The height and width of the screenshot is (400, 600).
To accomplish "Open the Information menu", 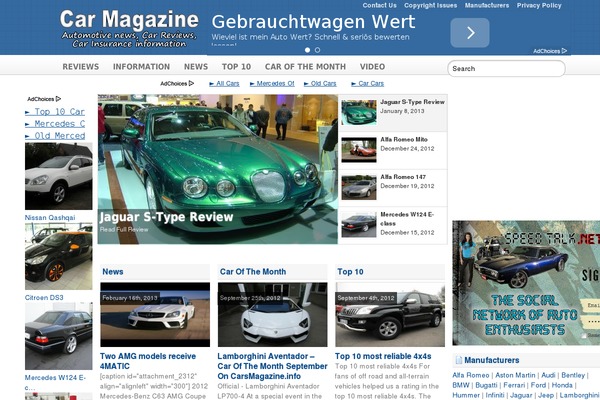I will click(141, 67).
